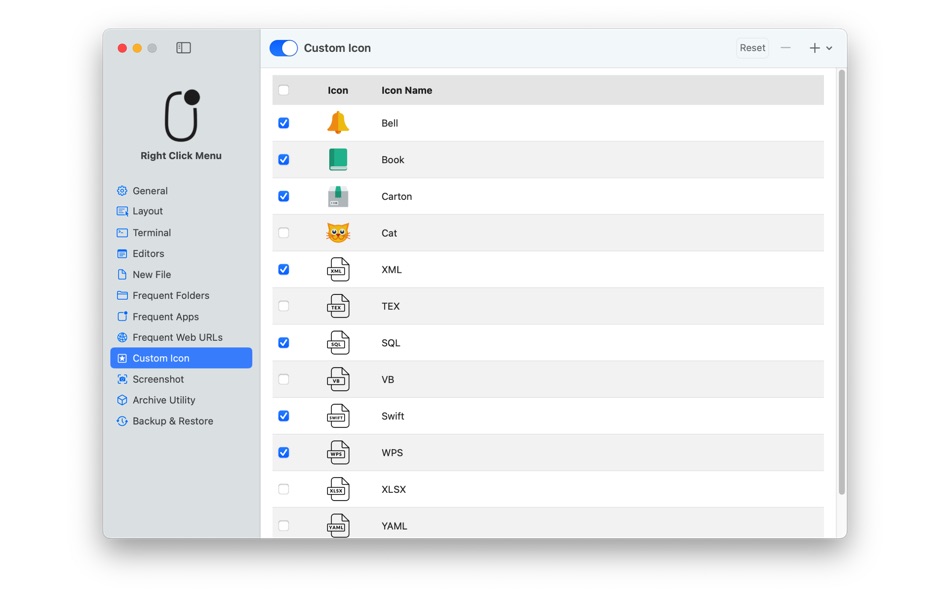950x594 pixels.
Task: Click the Swift file icon
Action: (338, 416)
